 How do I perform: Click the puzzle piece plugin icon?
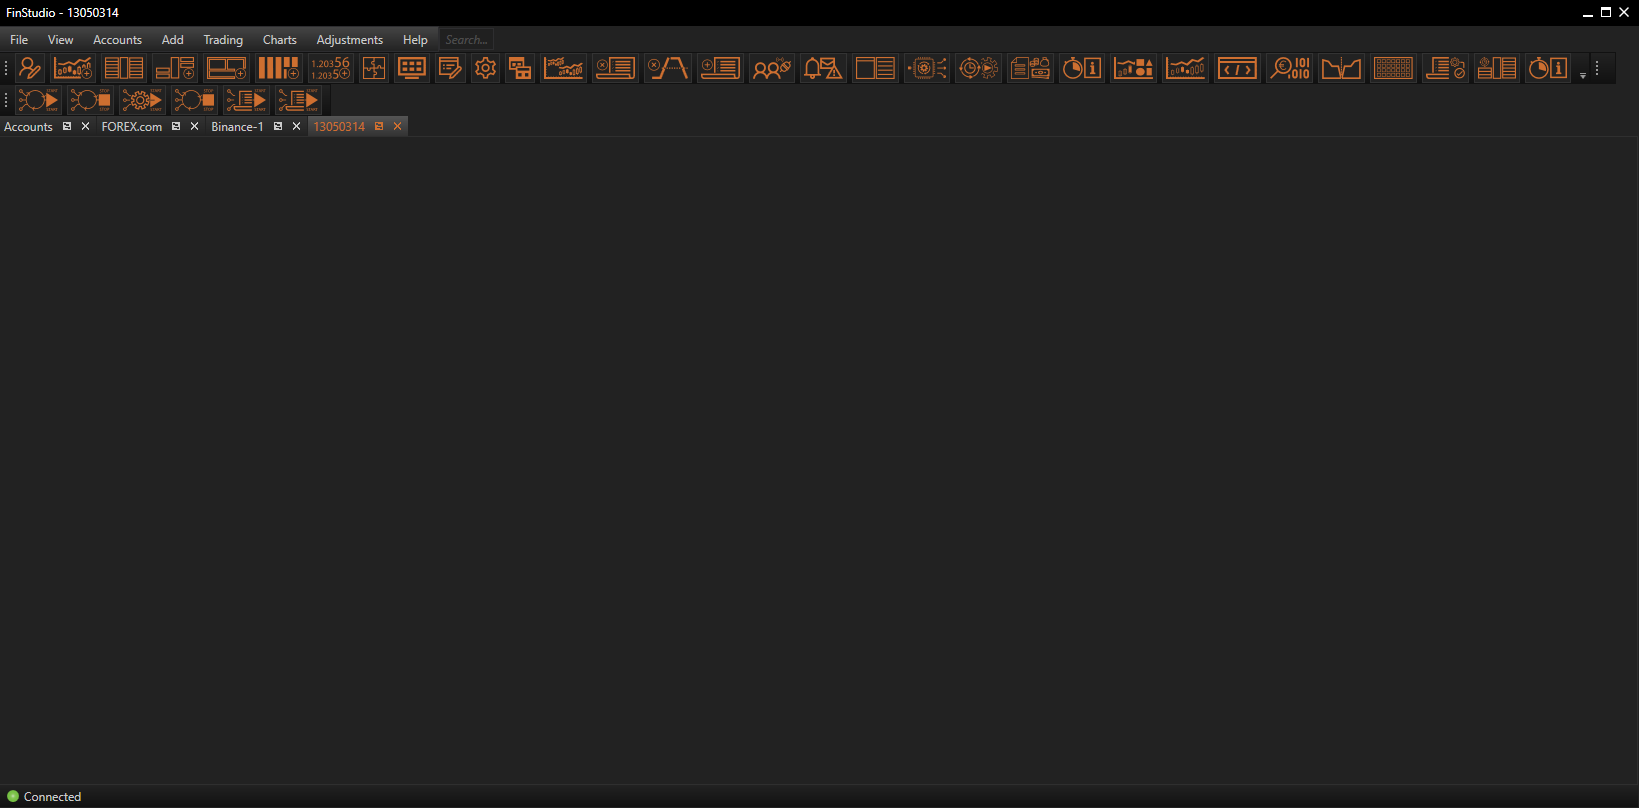point(374,68)
